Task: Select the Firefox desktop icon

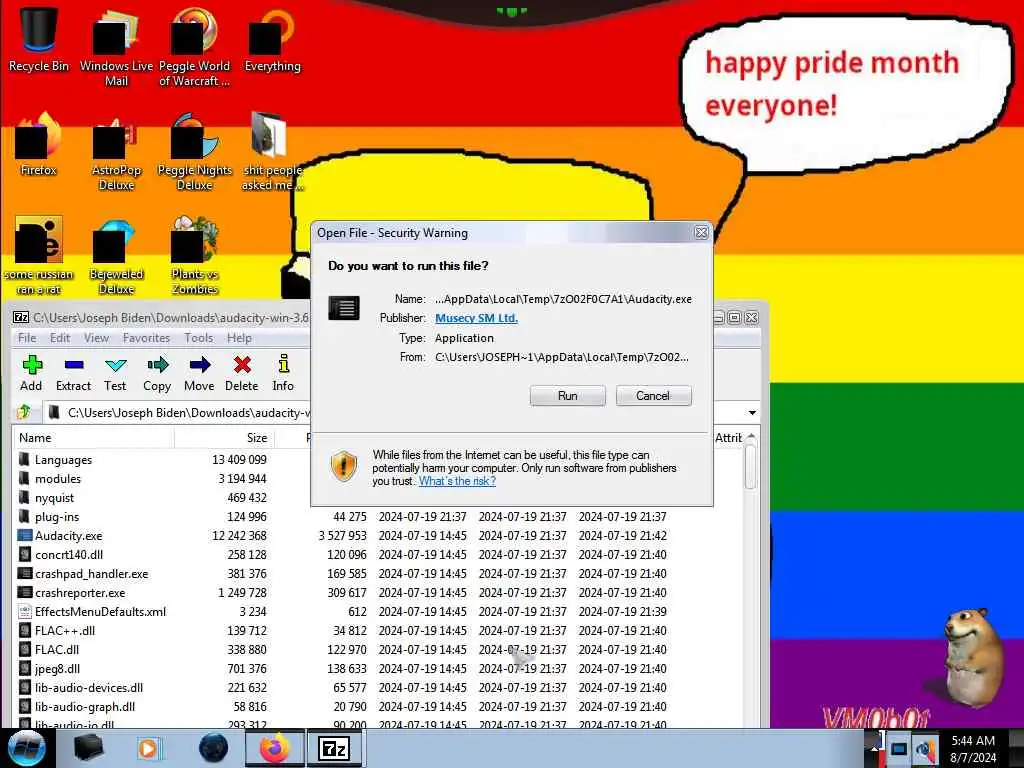Action: [39, 144]
